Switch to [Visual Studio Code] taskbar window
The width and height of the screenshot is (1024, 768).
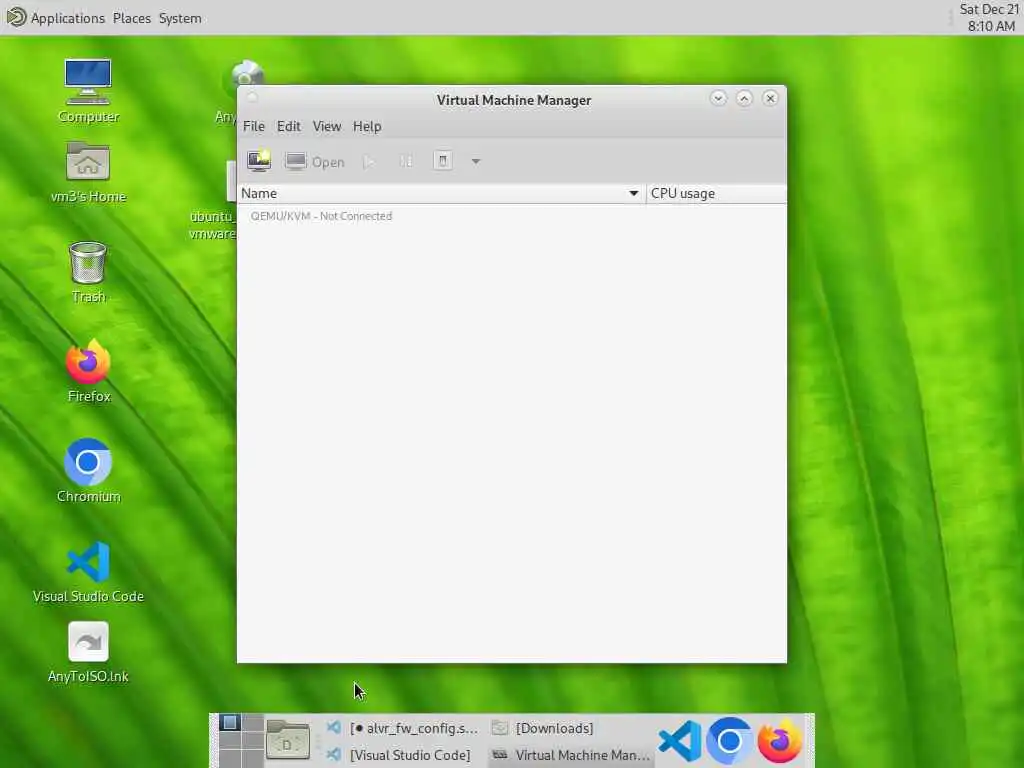pyautogui.click(x=402, y=755)
